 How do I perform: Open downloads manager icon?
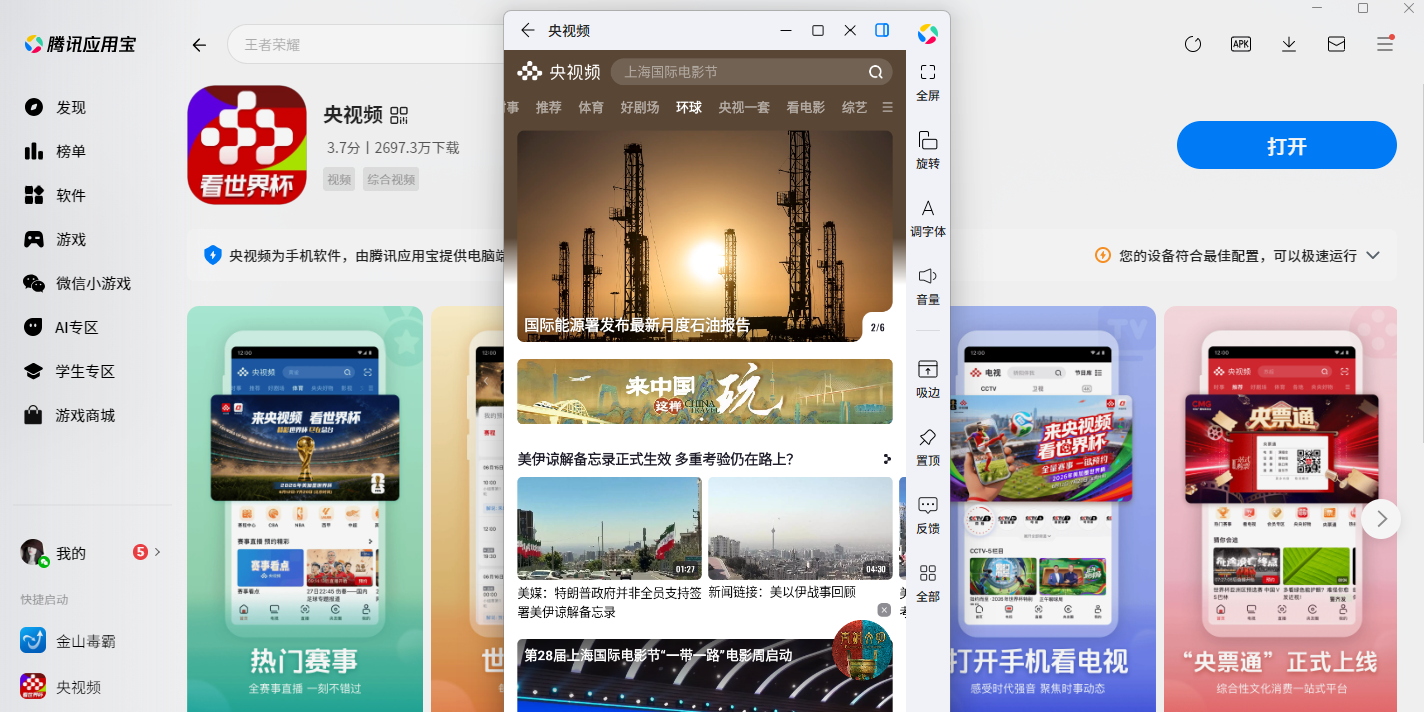pos(1289,44)
